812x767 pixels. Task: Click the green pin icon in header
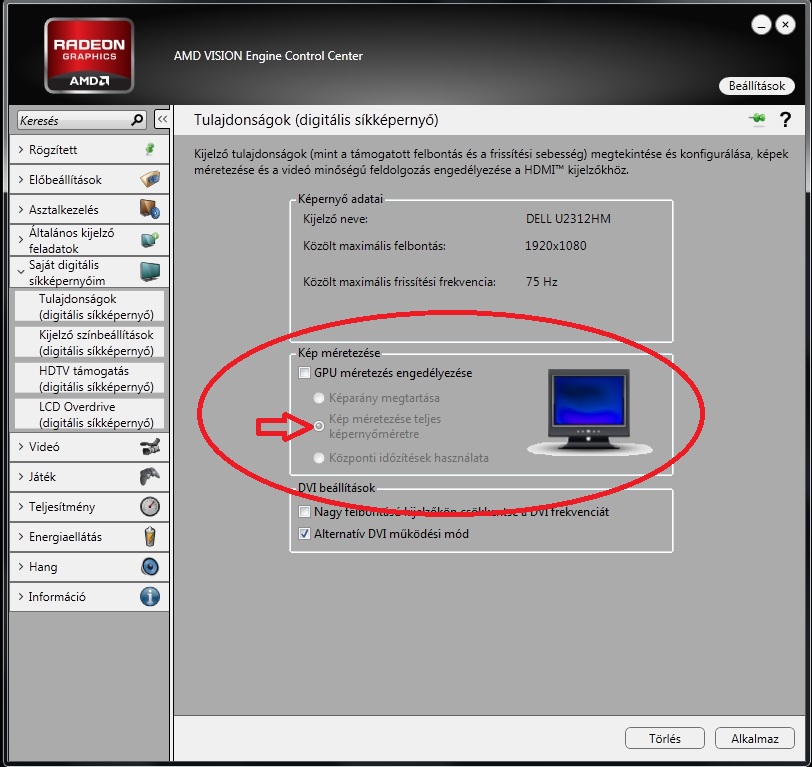click(757, 120)
